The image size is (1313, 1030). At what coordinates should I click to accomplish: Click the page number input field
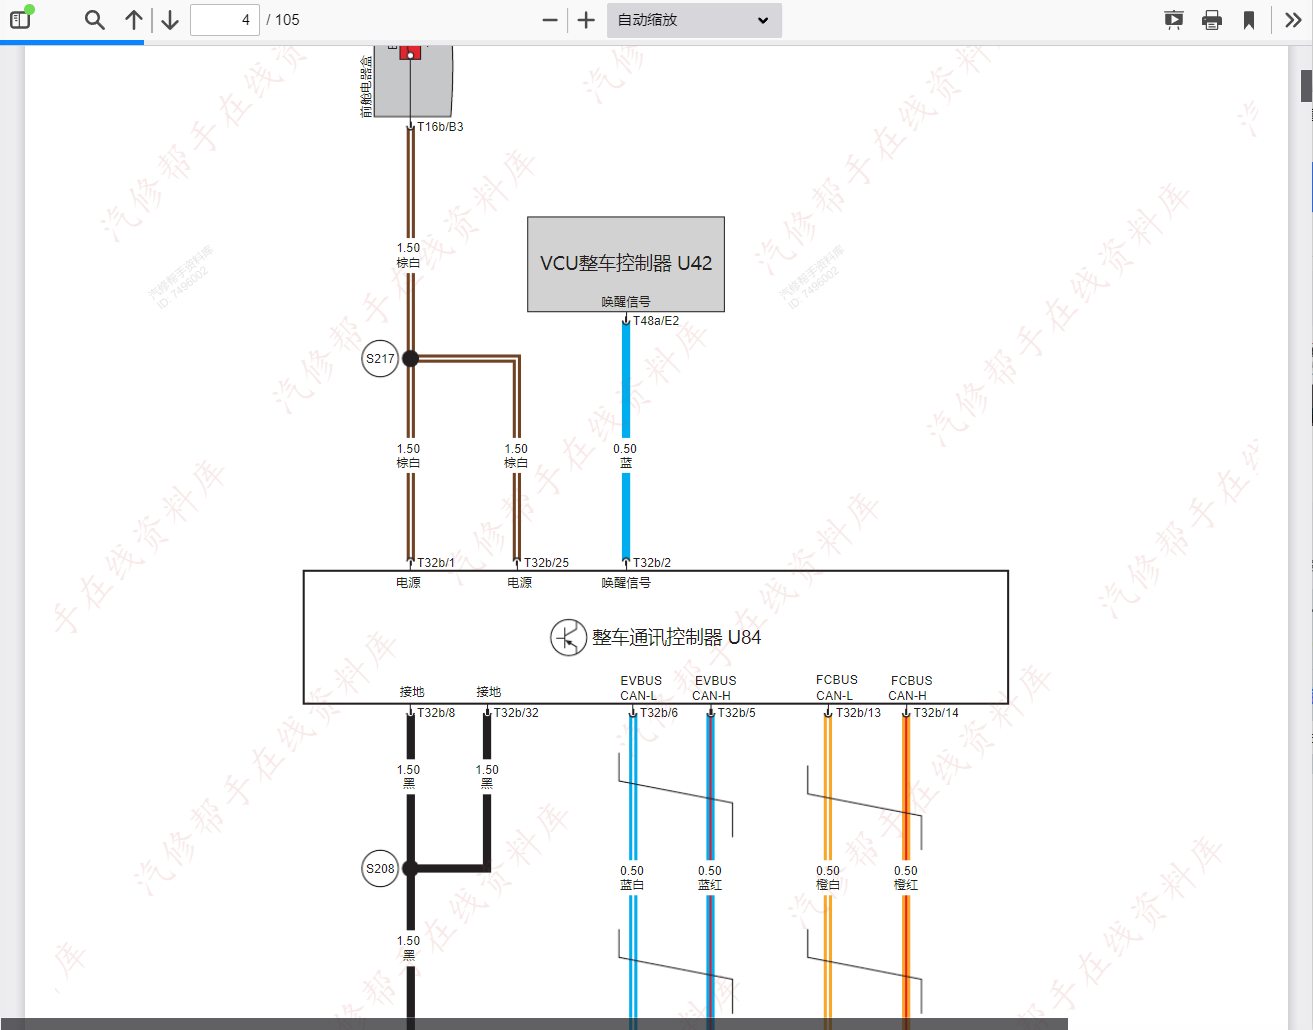(225, 20)
